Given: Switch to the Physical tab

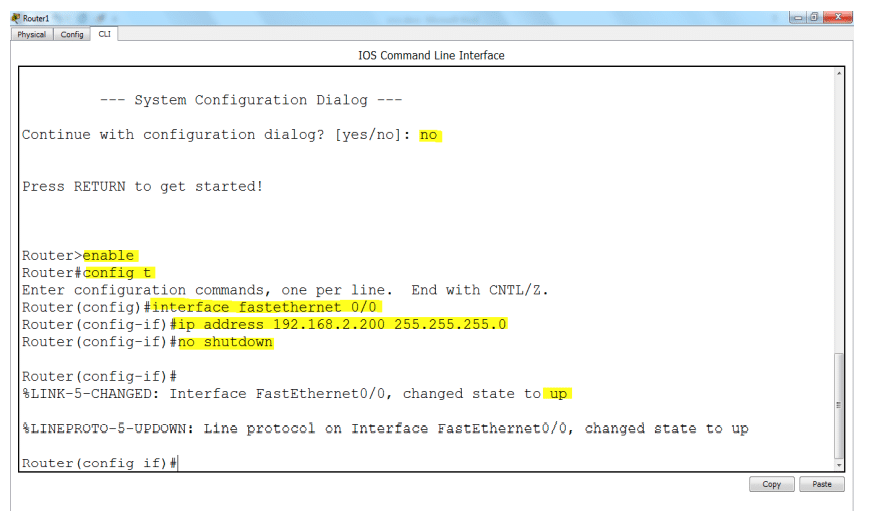Looking at the screenshot, I should pos(32,34).
